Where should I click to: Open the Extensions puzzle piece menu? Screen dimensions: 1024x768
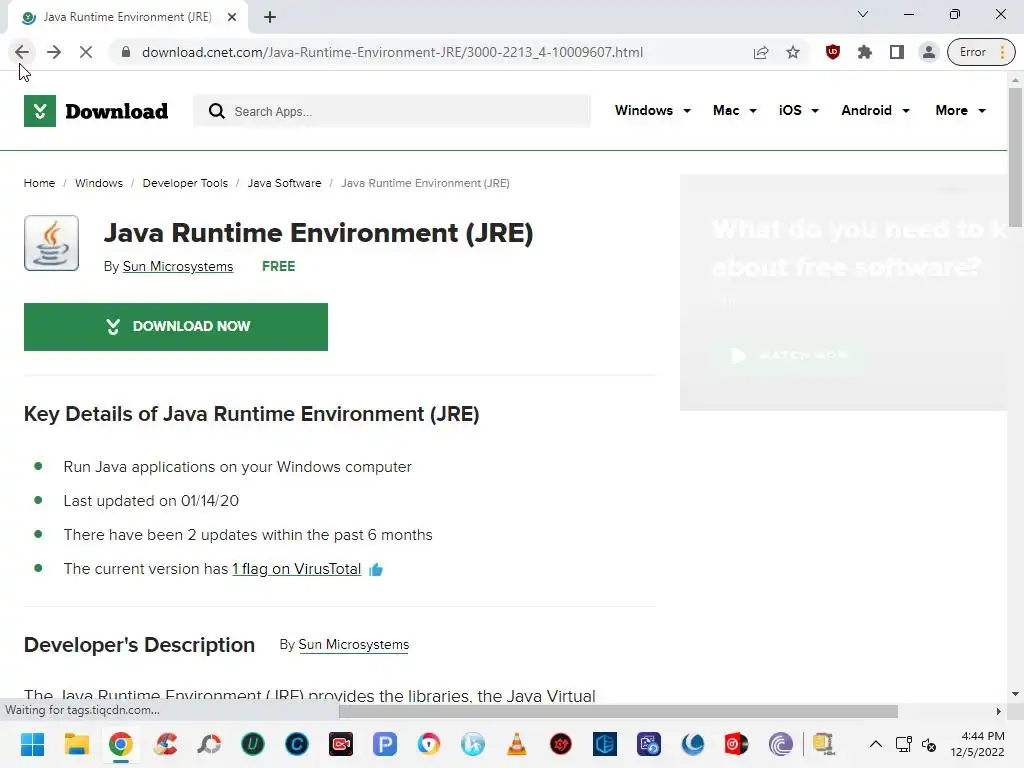click(x=865, y=52)
